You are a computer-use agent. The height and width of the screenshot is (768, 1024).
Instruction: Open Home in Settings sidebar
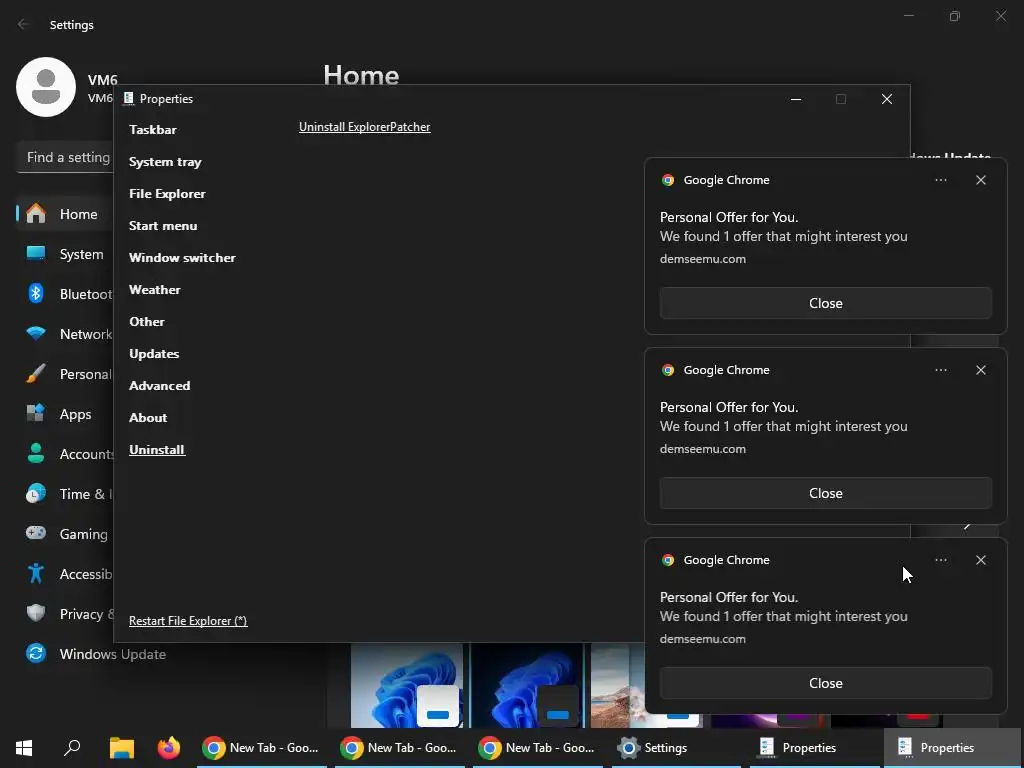coord(65,214)
